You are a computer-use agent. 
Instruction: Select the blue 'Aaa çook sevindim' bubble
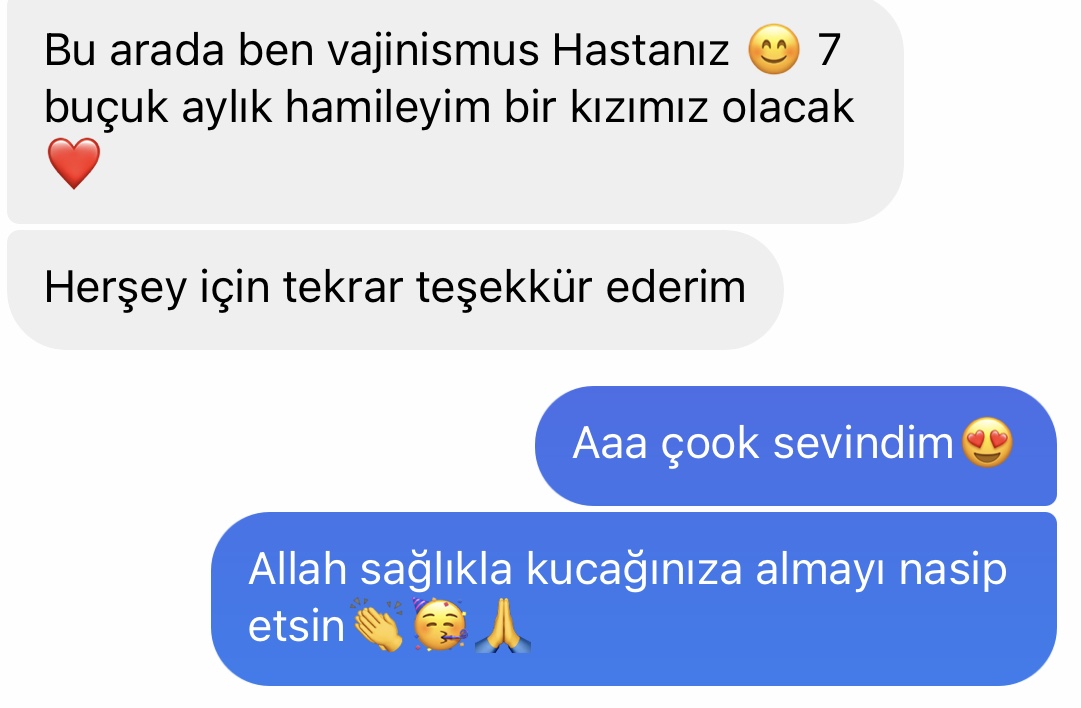coord(796,445)
